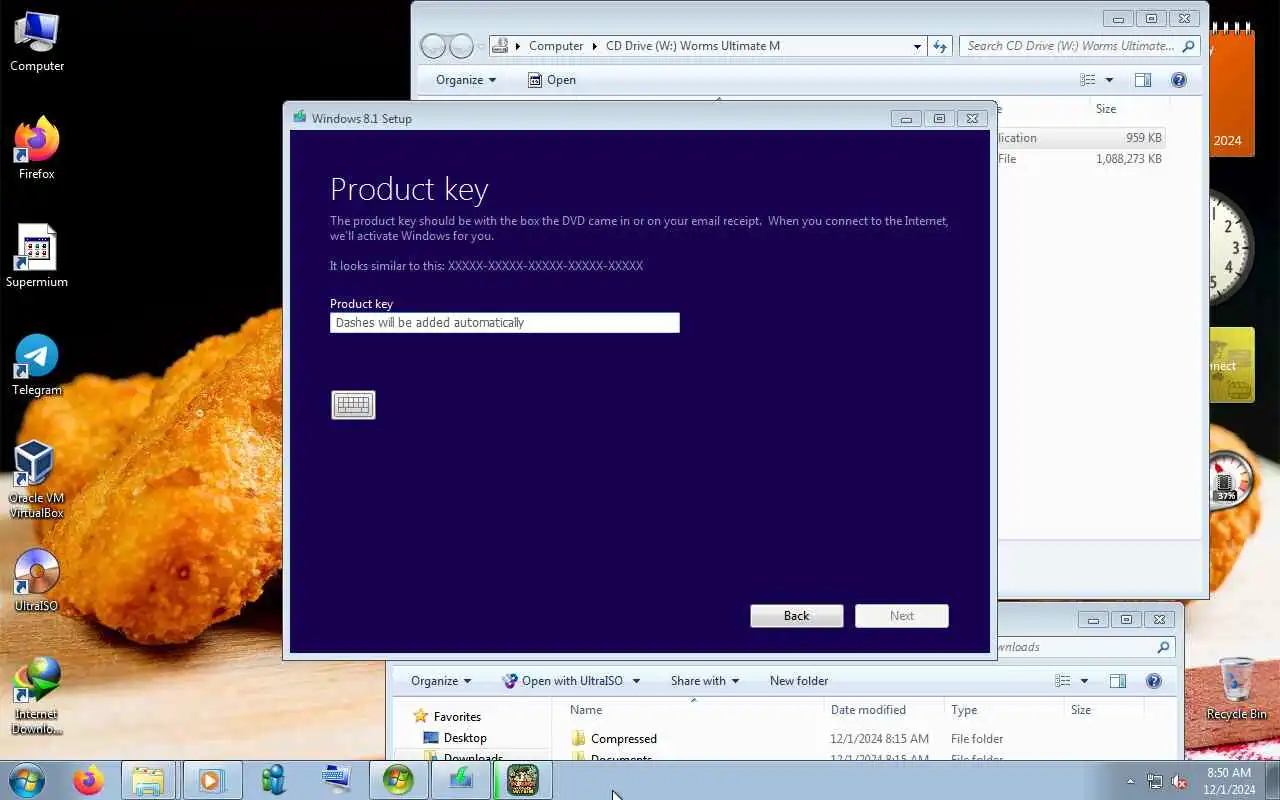Click the Computer breadcrumb in address bar
Image resolution: width=1280 pixels, height=800 pixels.
556,46
